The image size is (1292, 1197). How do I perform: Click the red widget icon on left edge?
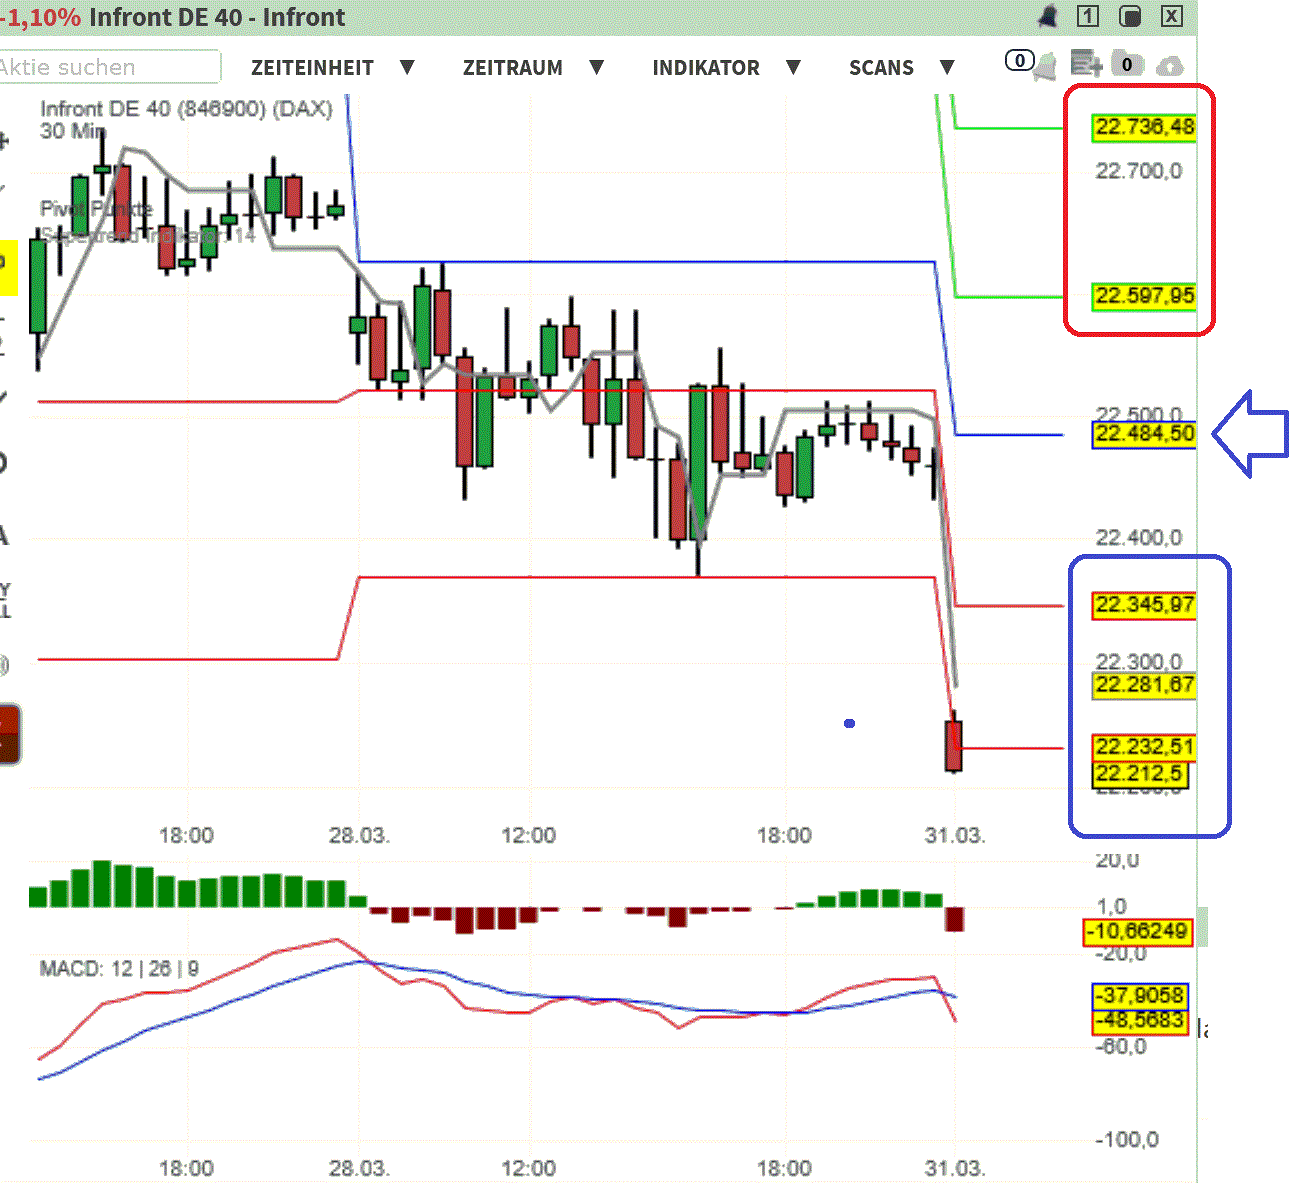(x=6, y=734)
